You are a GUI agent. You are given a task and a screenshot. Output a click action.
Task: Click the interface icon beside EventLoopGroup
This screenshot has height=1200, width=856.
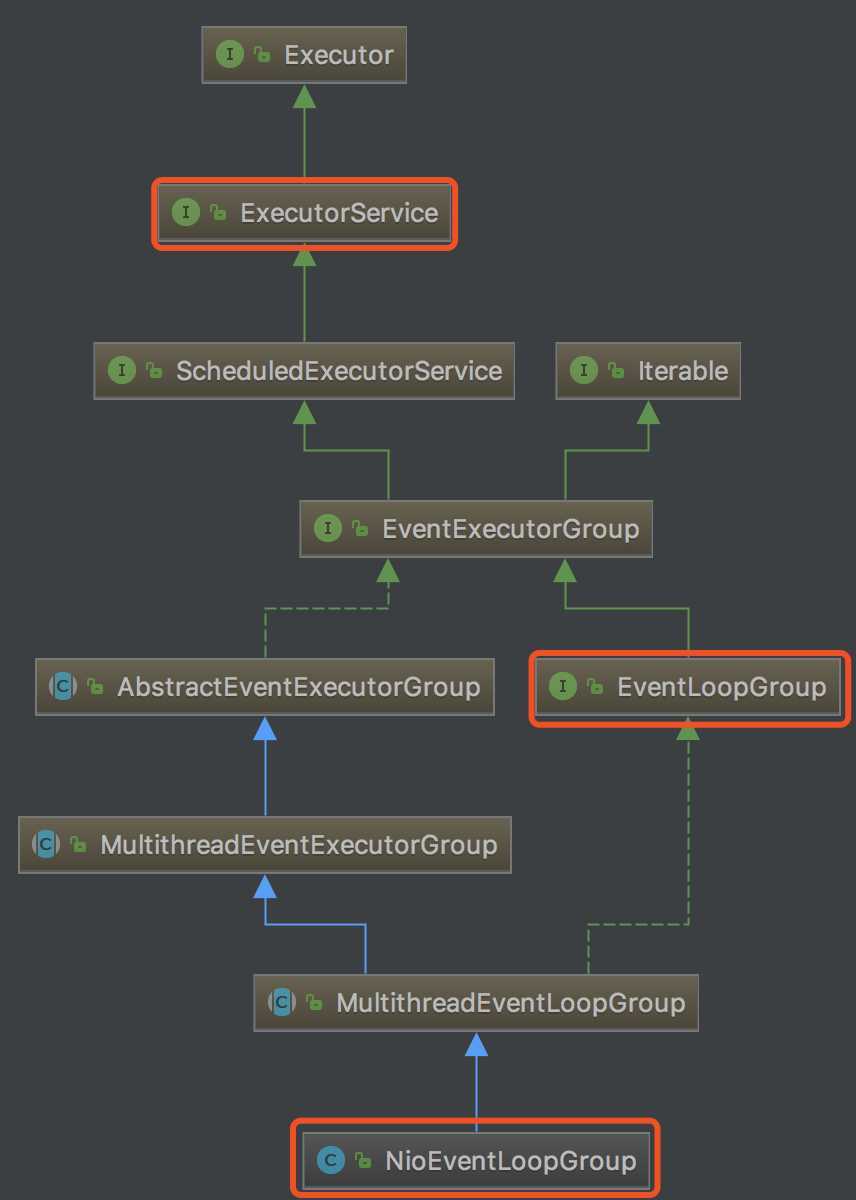coord(563,687)
